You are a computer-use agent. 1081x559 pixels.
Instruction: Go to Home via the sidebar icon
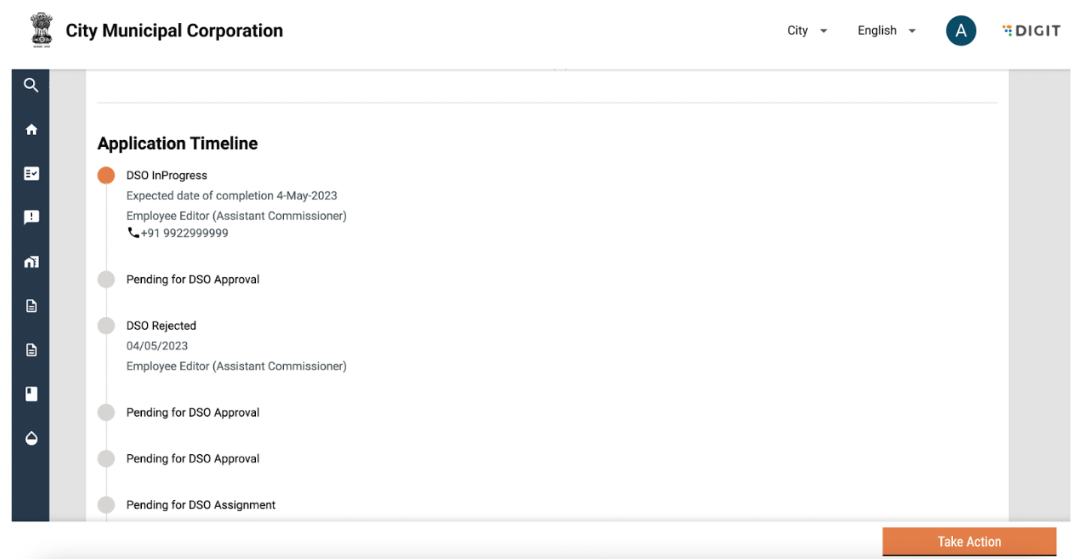pos(31,130)
